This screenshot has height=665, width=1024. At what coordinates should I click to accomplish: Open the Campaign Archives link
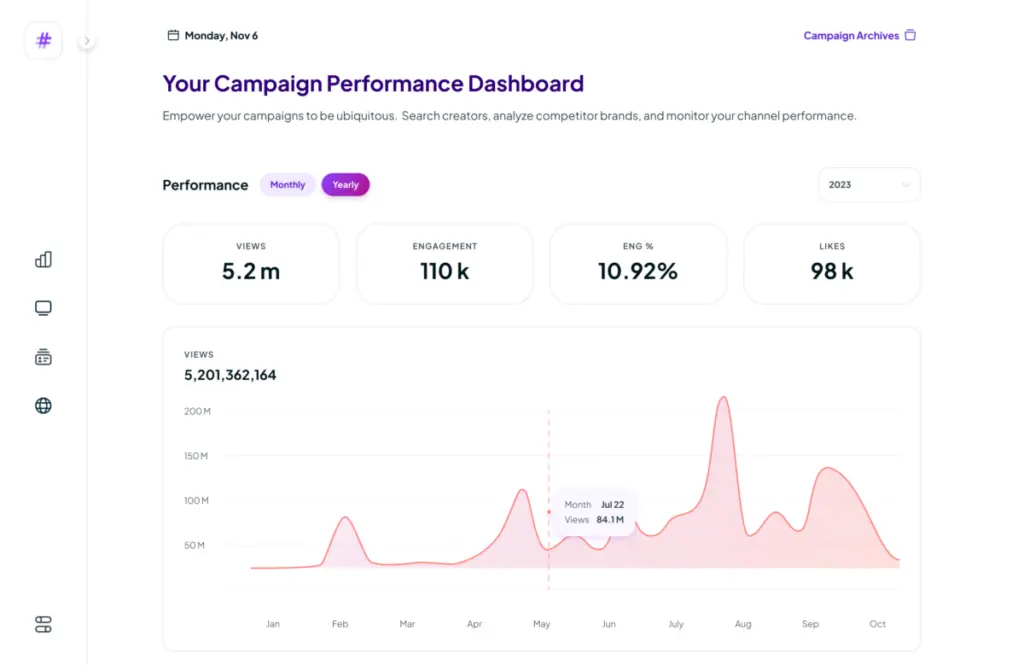(x=851, y=36)
